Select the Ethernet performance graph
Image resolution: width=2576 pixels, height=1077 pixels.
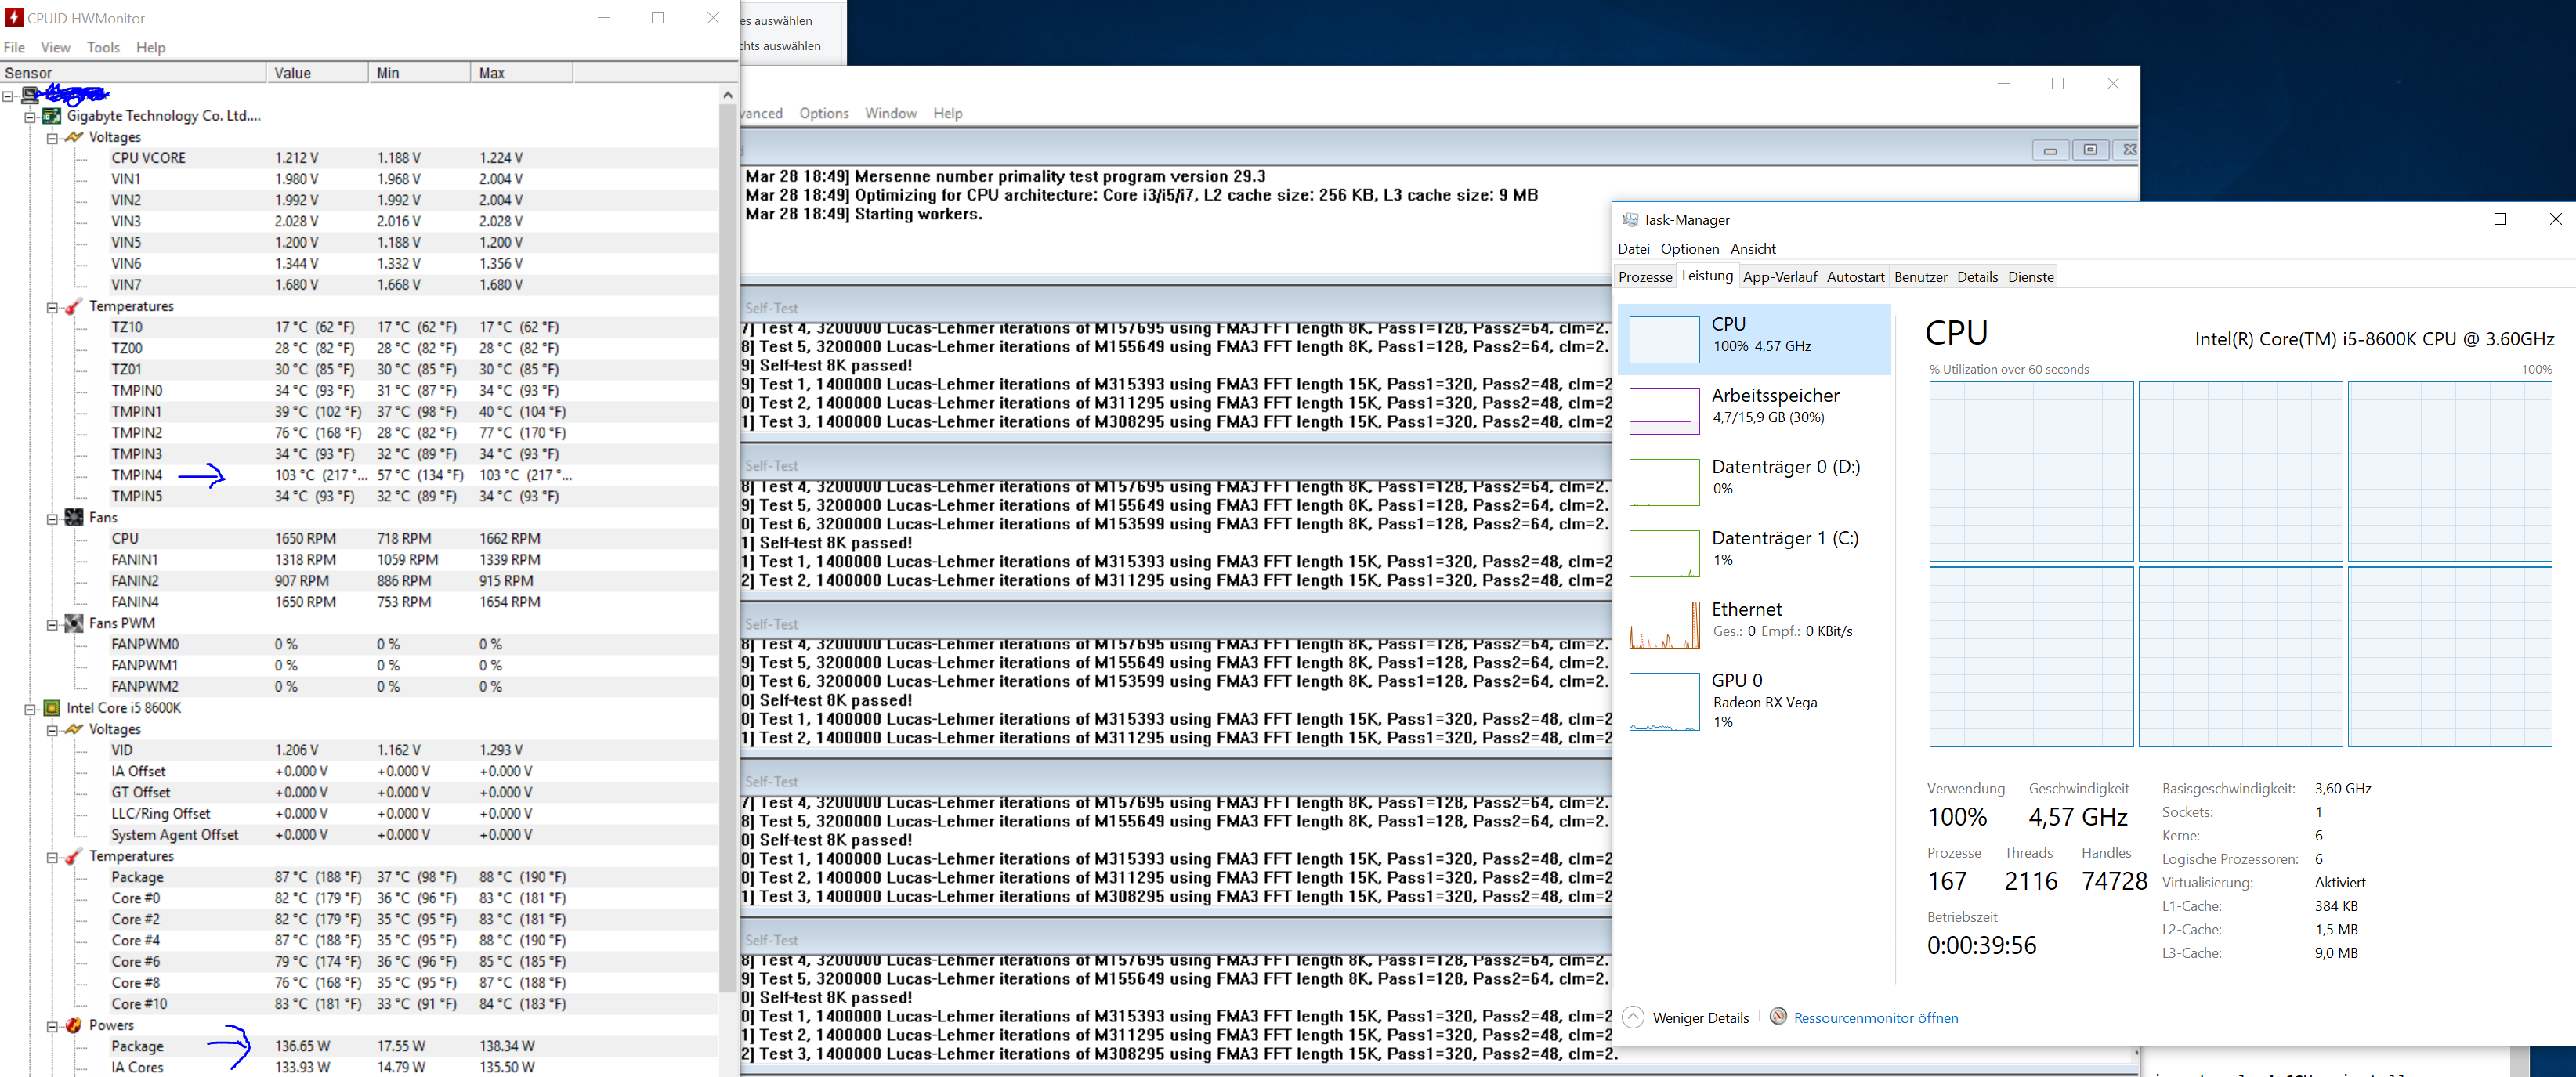tap(1664, 625)
